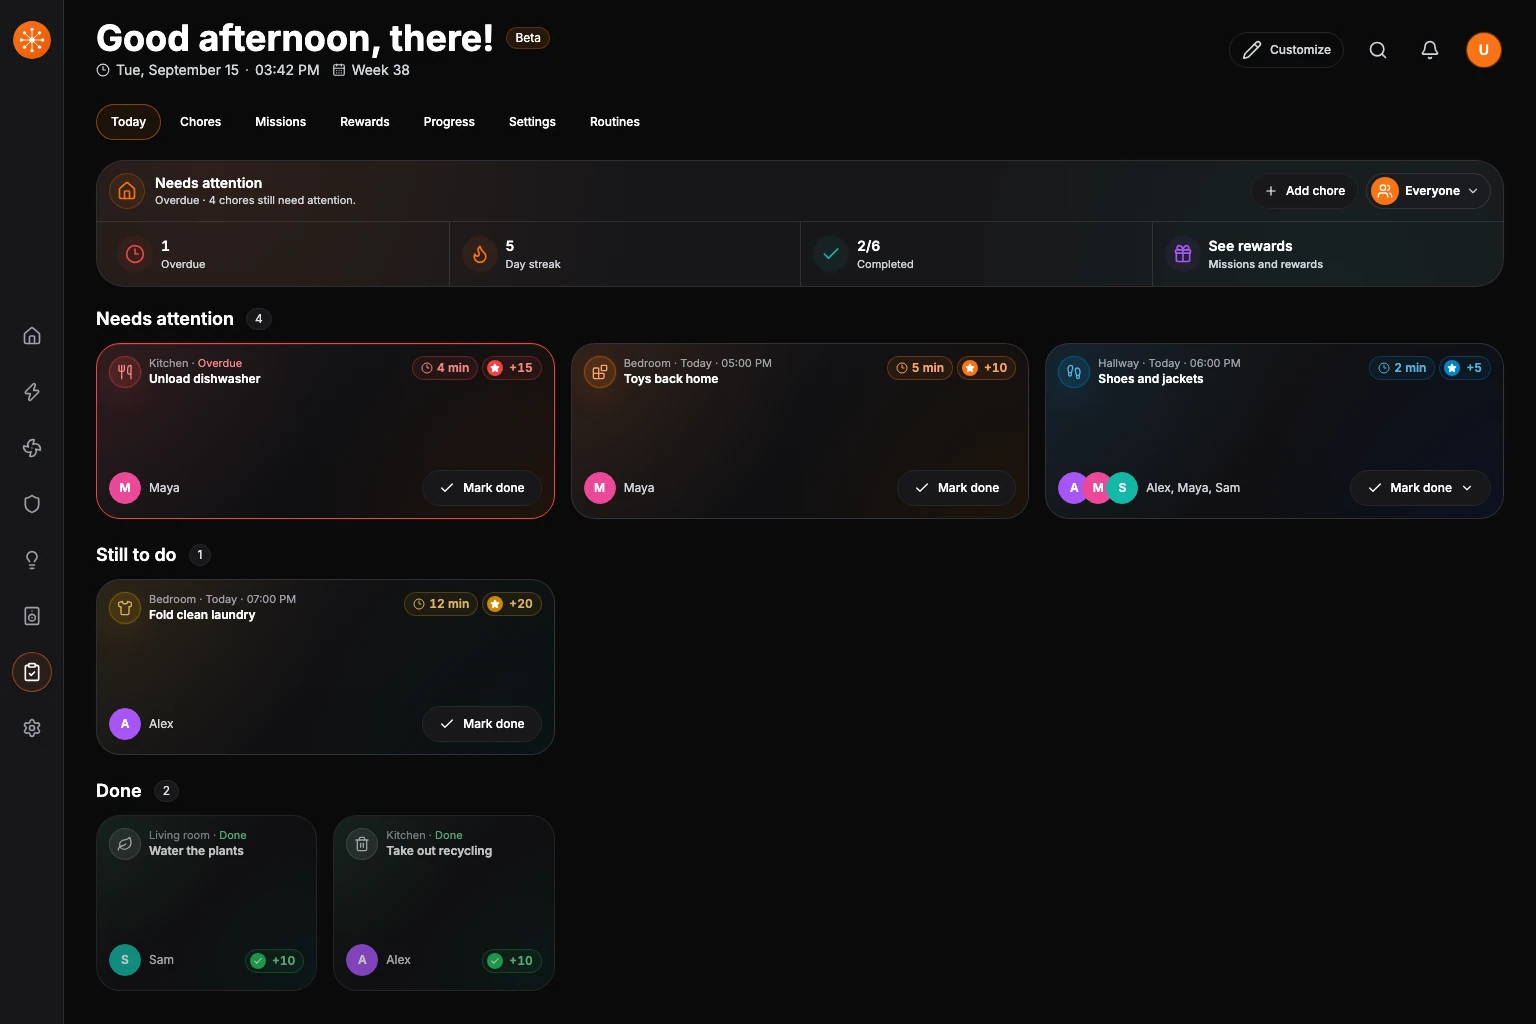The image size is (1536, 1024).
Task: Open the puzzle piece sidebar icon
Action: (32, 448)
